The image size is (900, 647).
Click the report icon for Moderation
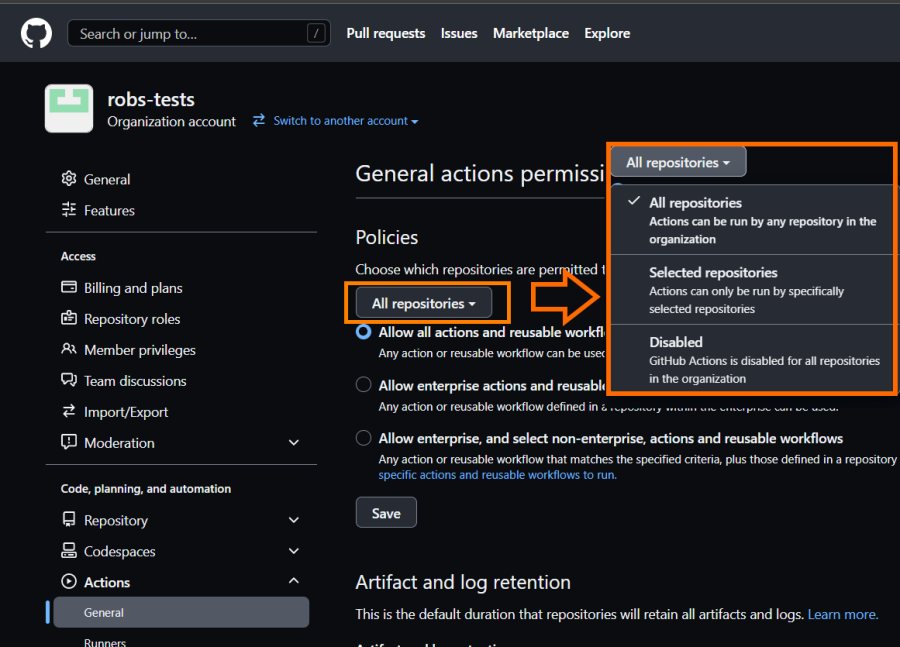(x=69, y=442)
